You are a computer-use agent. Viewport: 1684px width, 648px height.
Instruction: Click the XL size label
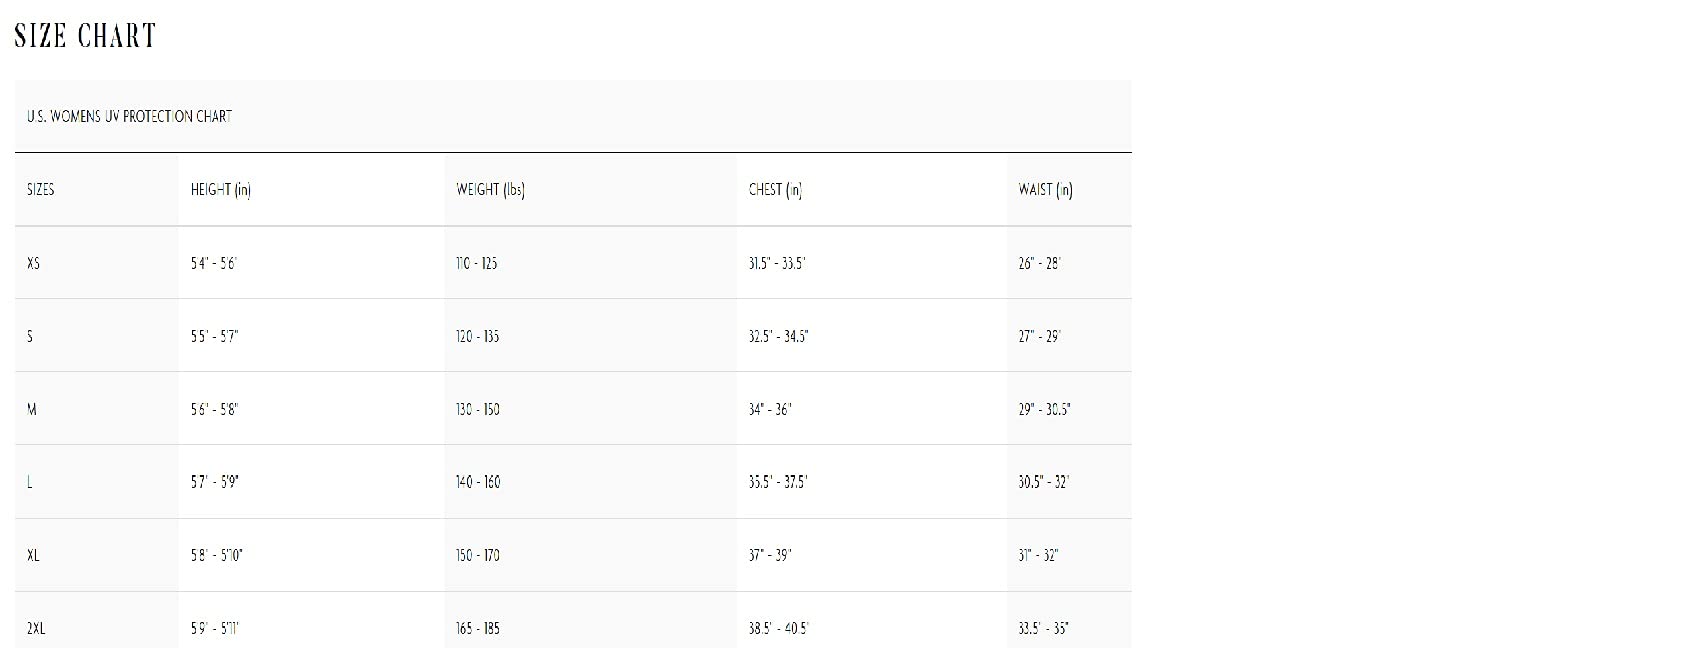34,555
